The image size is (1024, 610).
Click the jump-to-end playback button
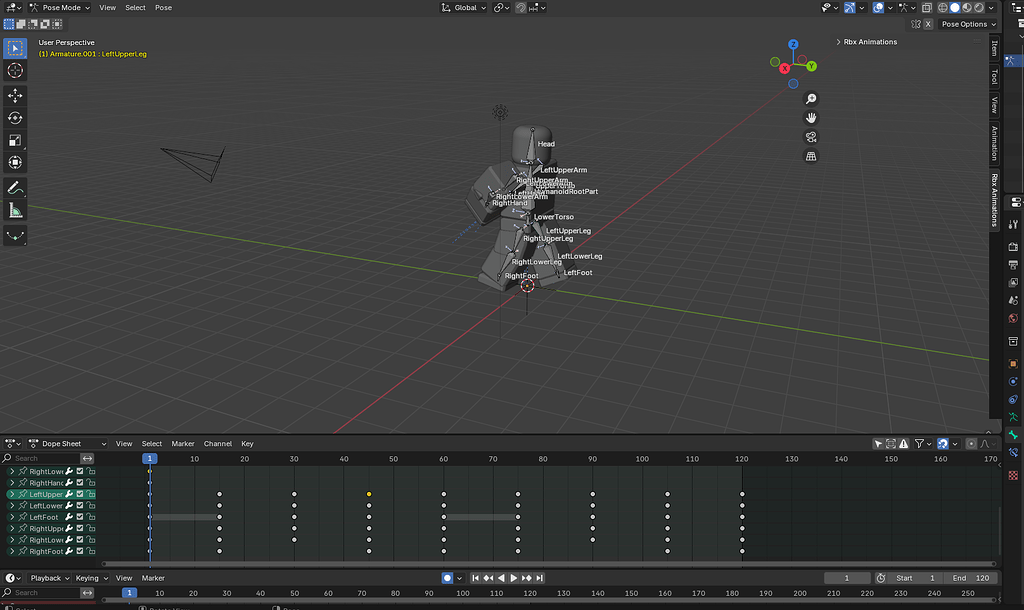[539, 577]
